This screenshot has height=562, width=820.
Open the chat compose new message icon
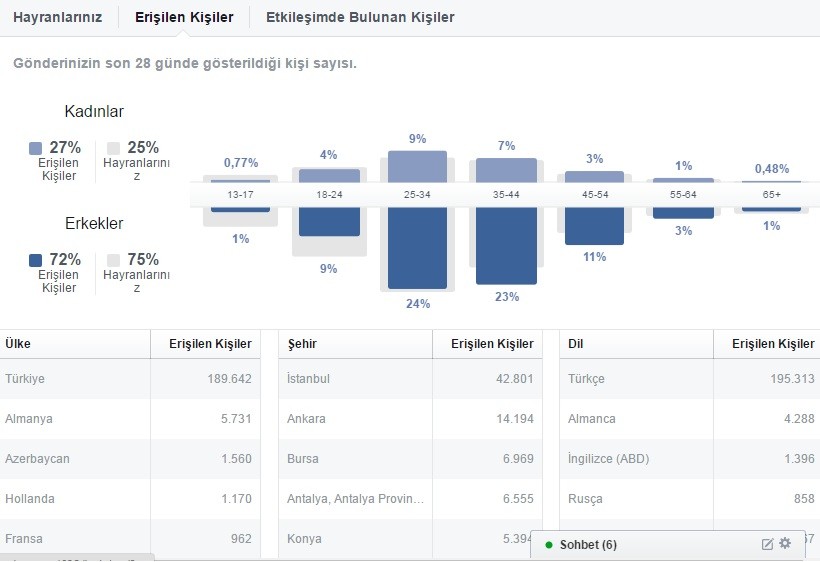[x=767, y=544]
